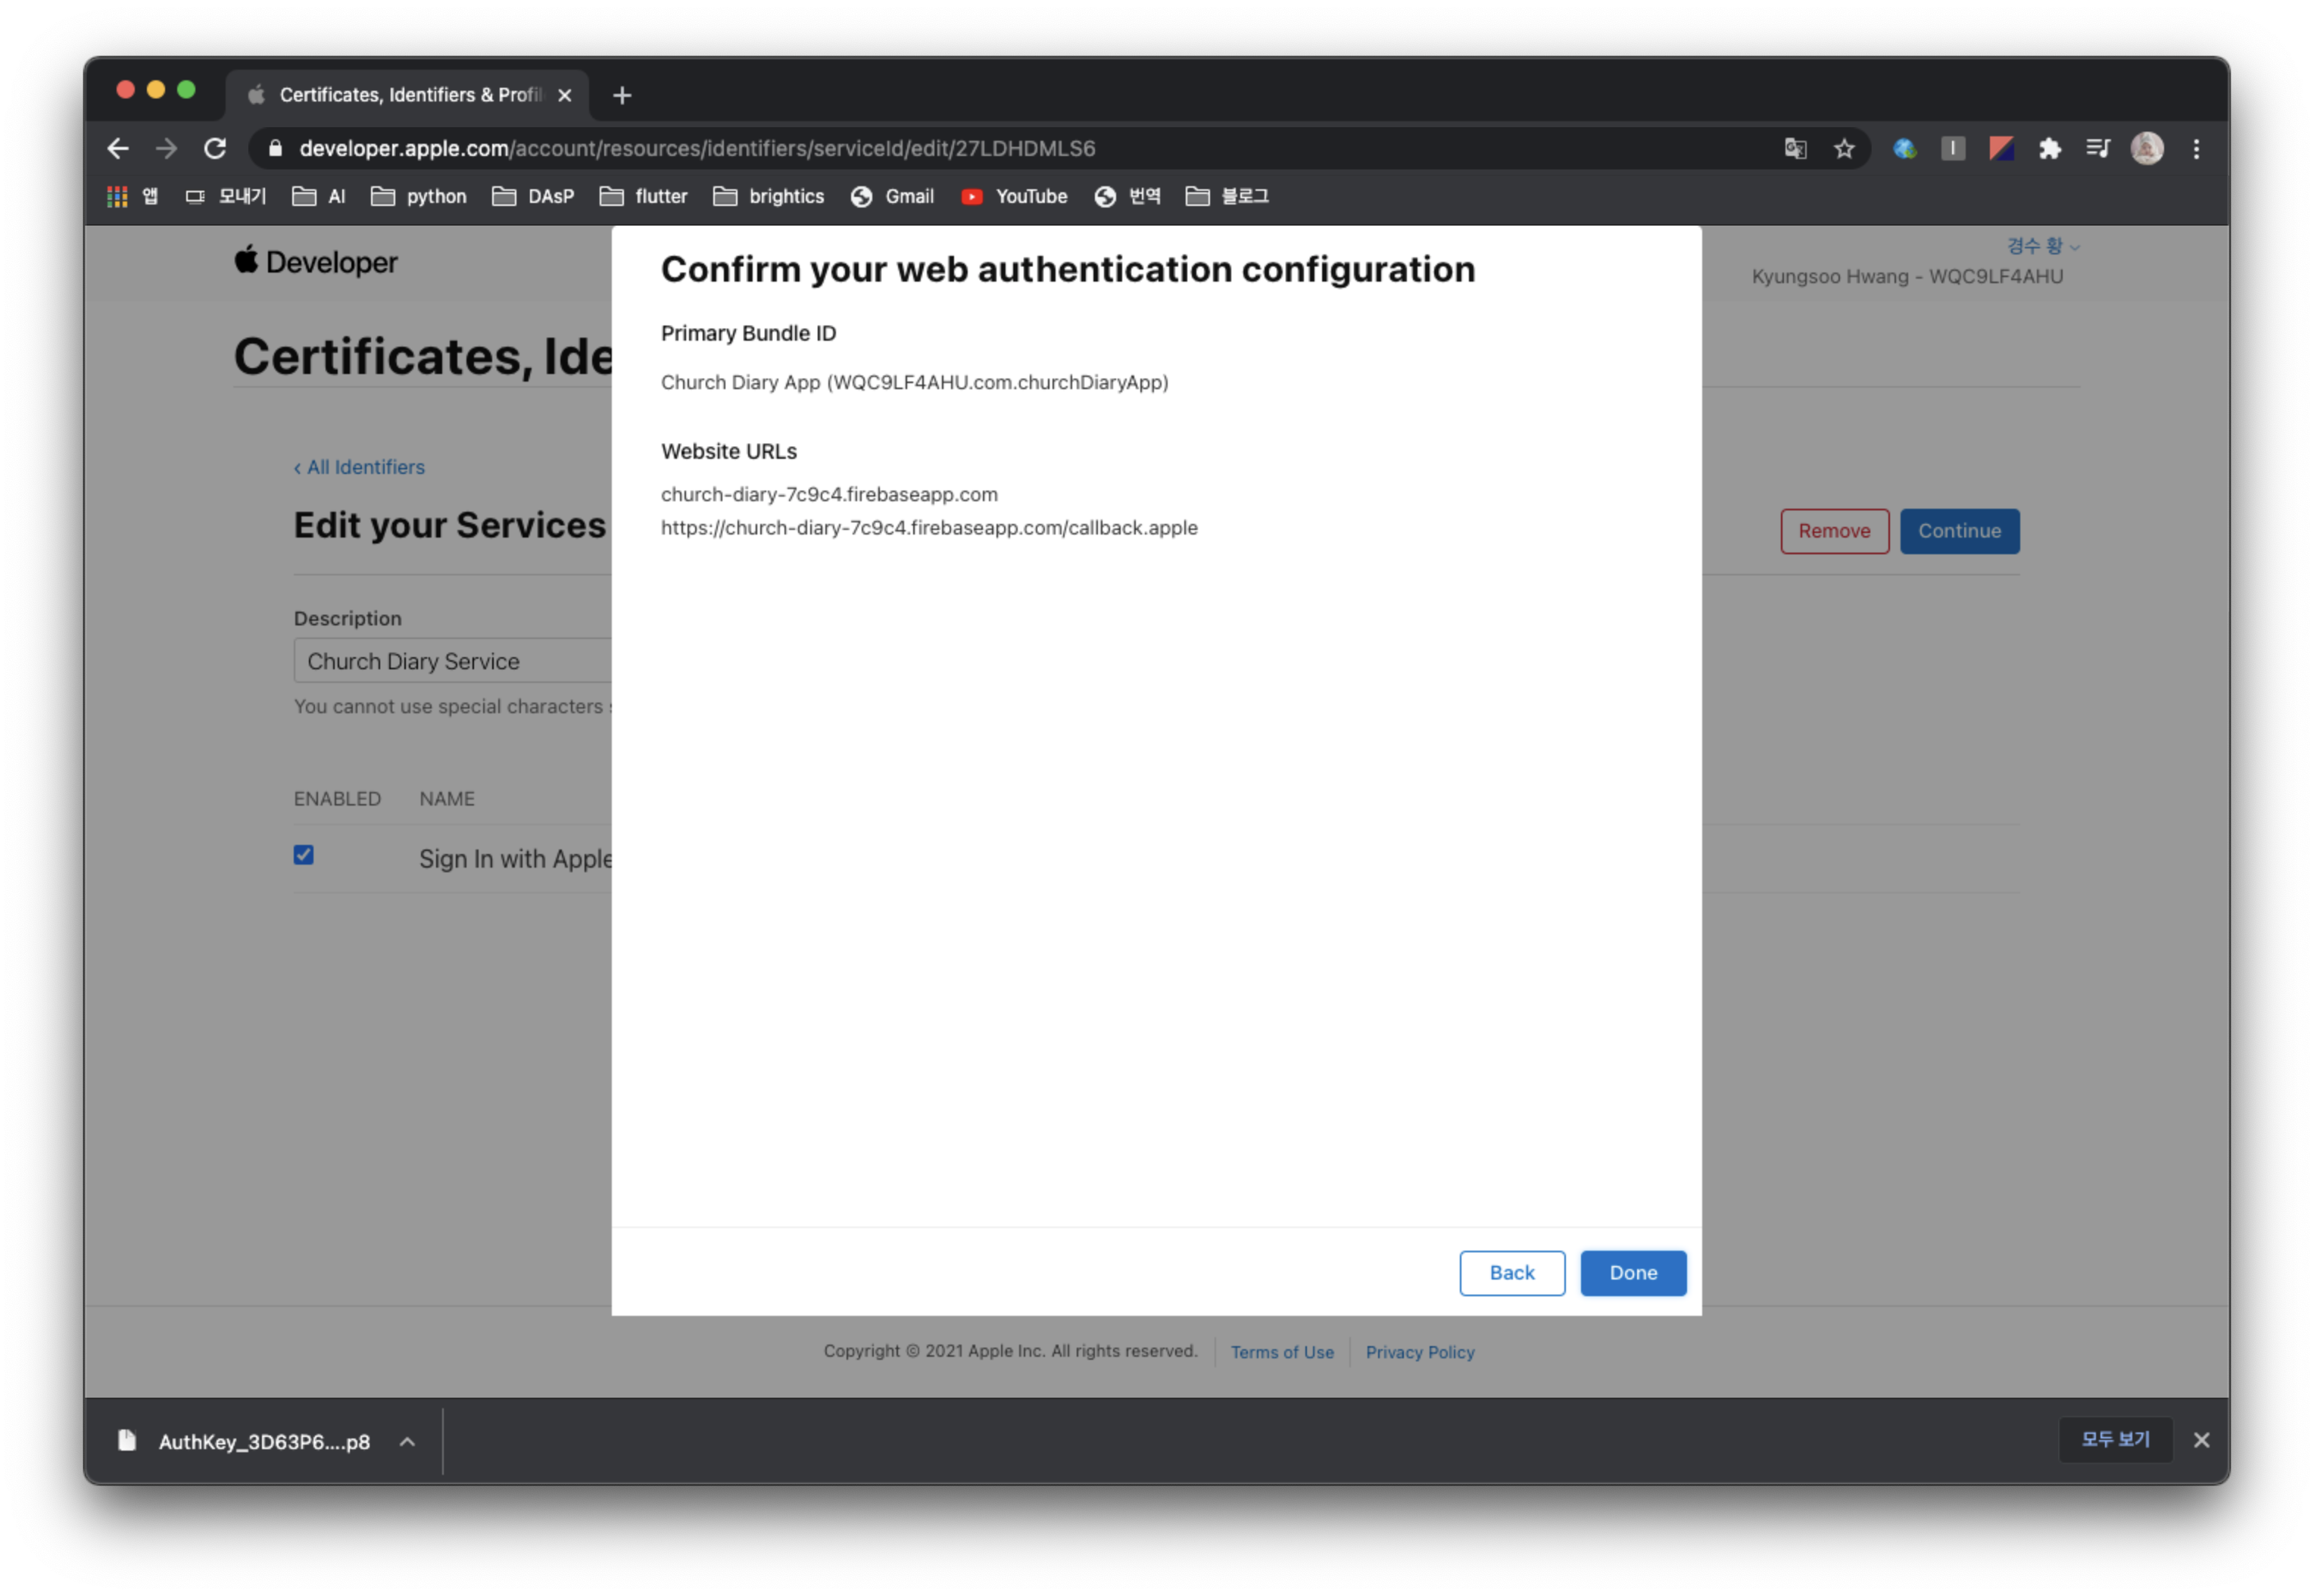Click the Chrome profile avatar
The height and width of the screenshot is (1596, 2314).
click(x=2147, y=149)
